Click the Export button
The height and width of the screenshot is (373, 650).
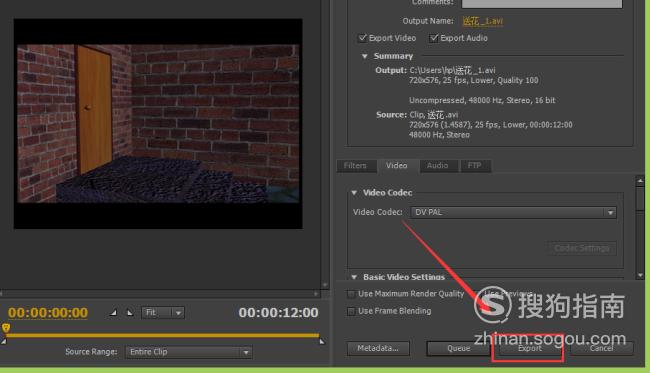coord(530,349)
